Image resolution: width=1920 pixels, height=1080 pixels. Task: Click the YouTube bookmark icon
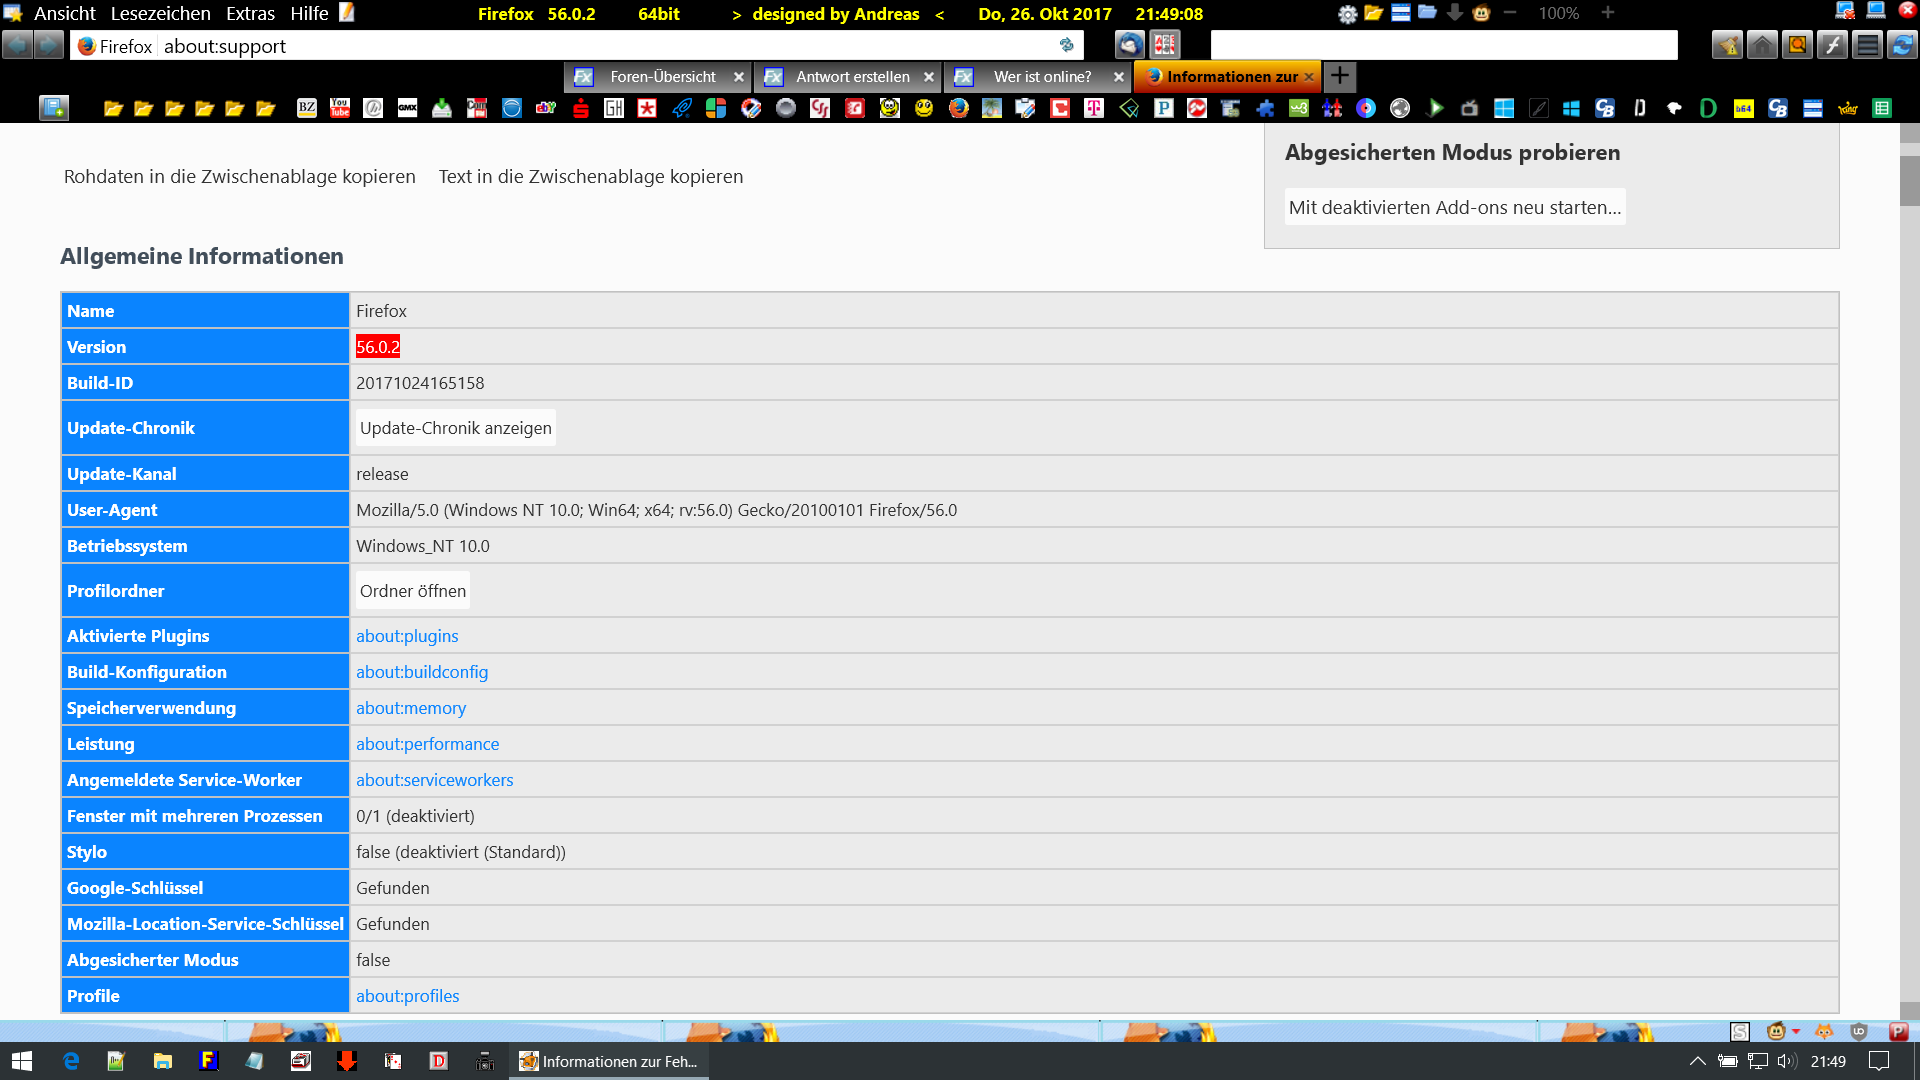[x=340, y=108]
